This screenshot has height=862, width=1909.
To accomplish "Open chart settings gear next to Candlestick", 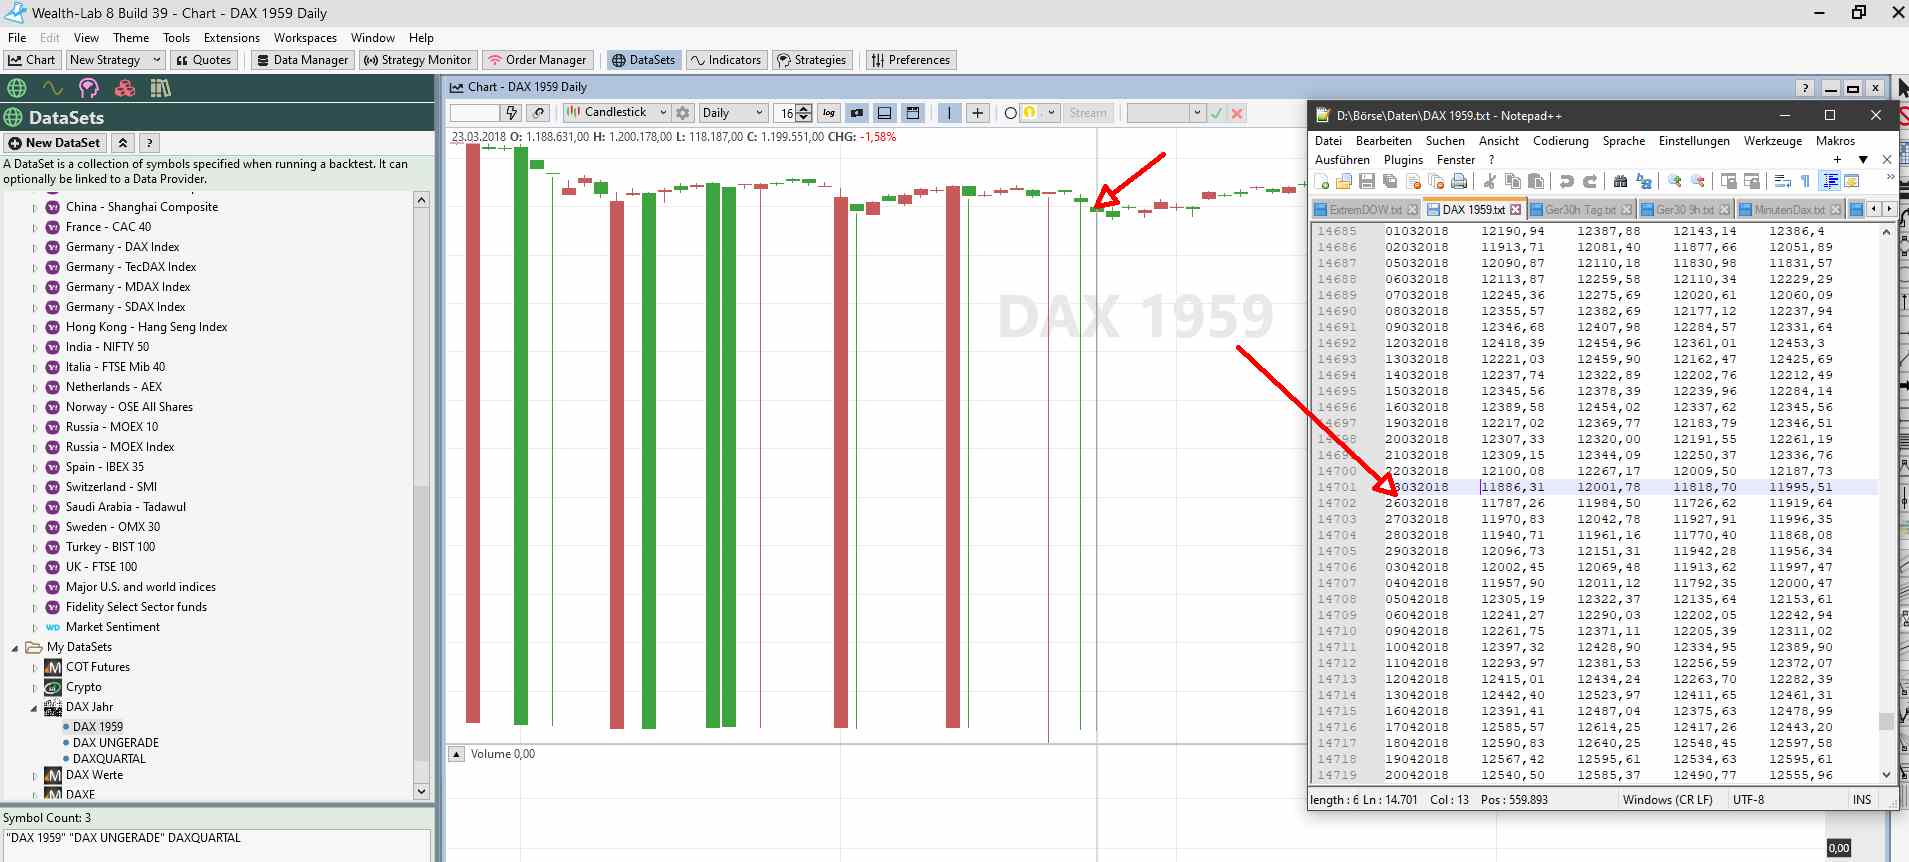I will click(683, 113).
